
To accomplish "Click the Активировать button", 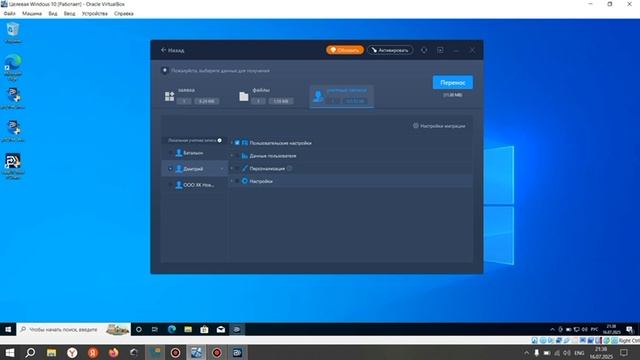I will click(x=390, y=50).
